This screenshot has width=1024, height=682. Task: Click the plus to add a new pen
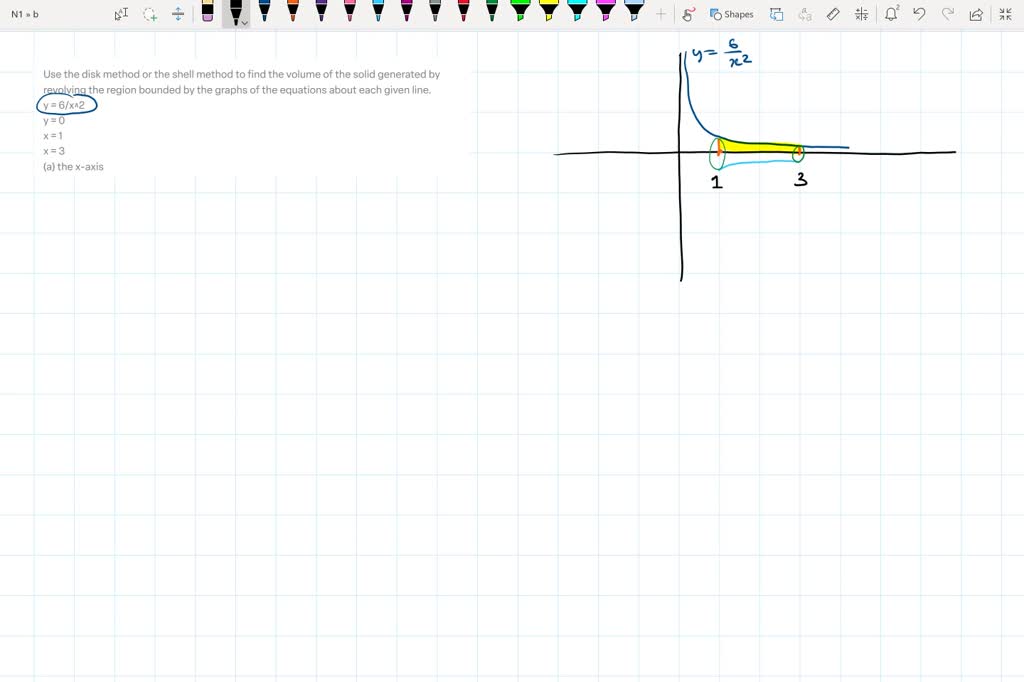pos(661,14)
